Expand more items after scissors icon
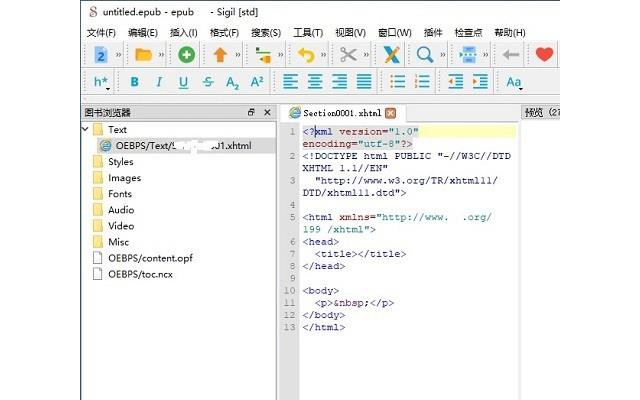Viewport: 640px width, 400px height. click(x=366, y=54)
